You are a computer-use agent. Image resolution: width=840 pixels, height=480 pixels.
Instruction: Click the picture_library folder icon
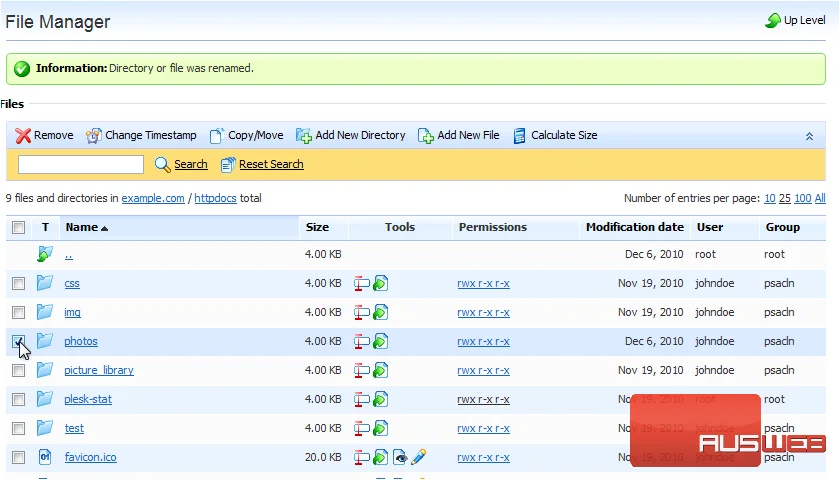(45, 370)
